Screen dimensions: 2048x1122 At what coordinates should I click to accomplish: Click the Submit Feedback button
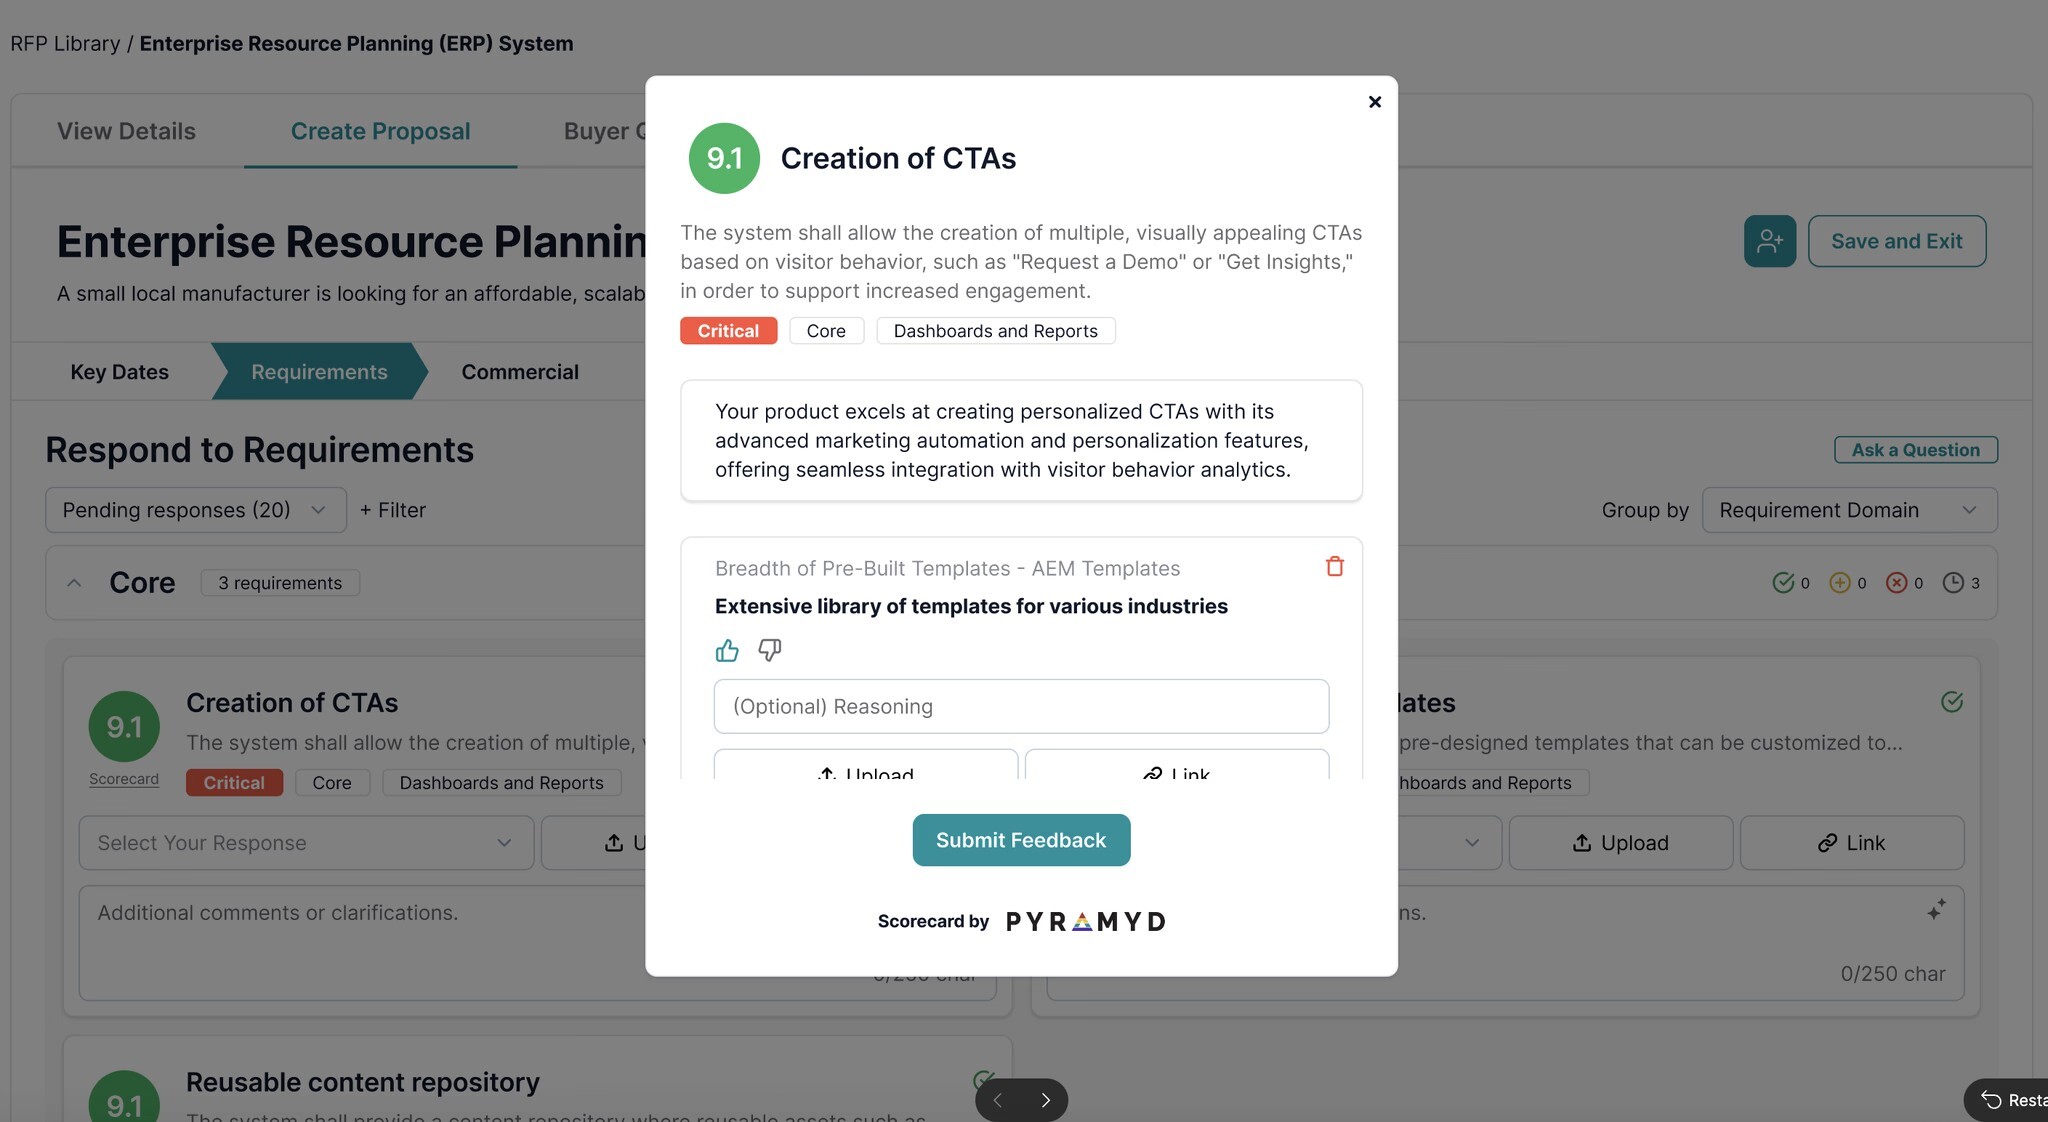point(1021,840)
